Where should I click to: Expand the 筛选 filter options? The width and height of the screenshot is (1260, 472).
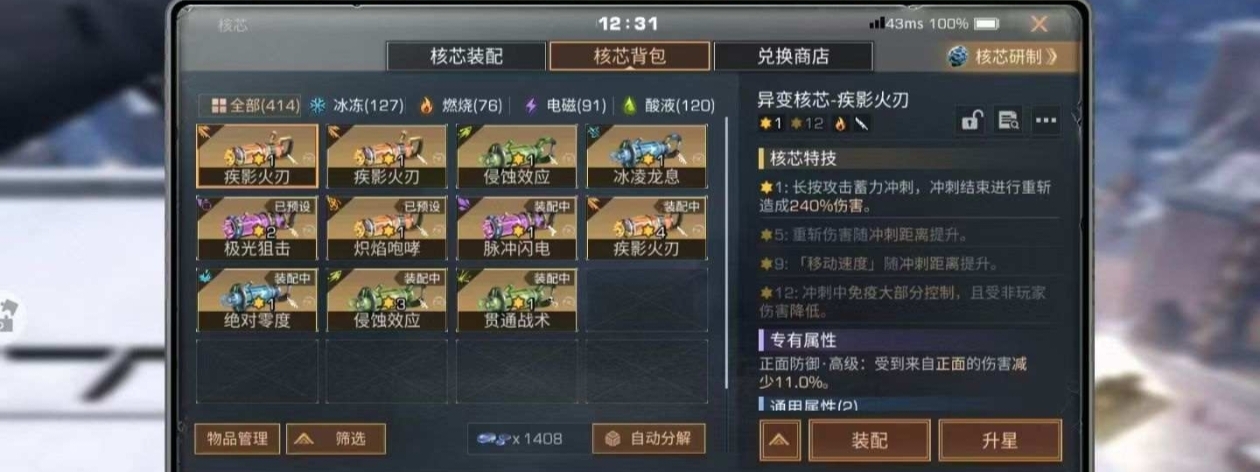click(x=336, y=438)
